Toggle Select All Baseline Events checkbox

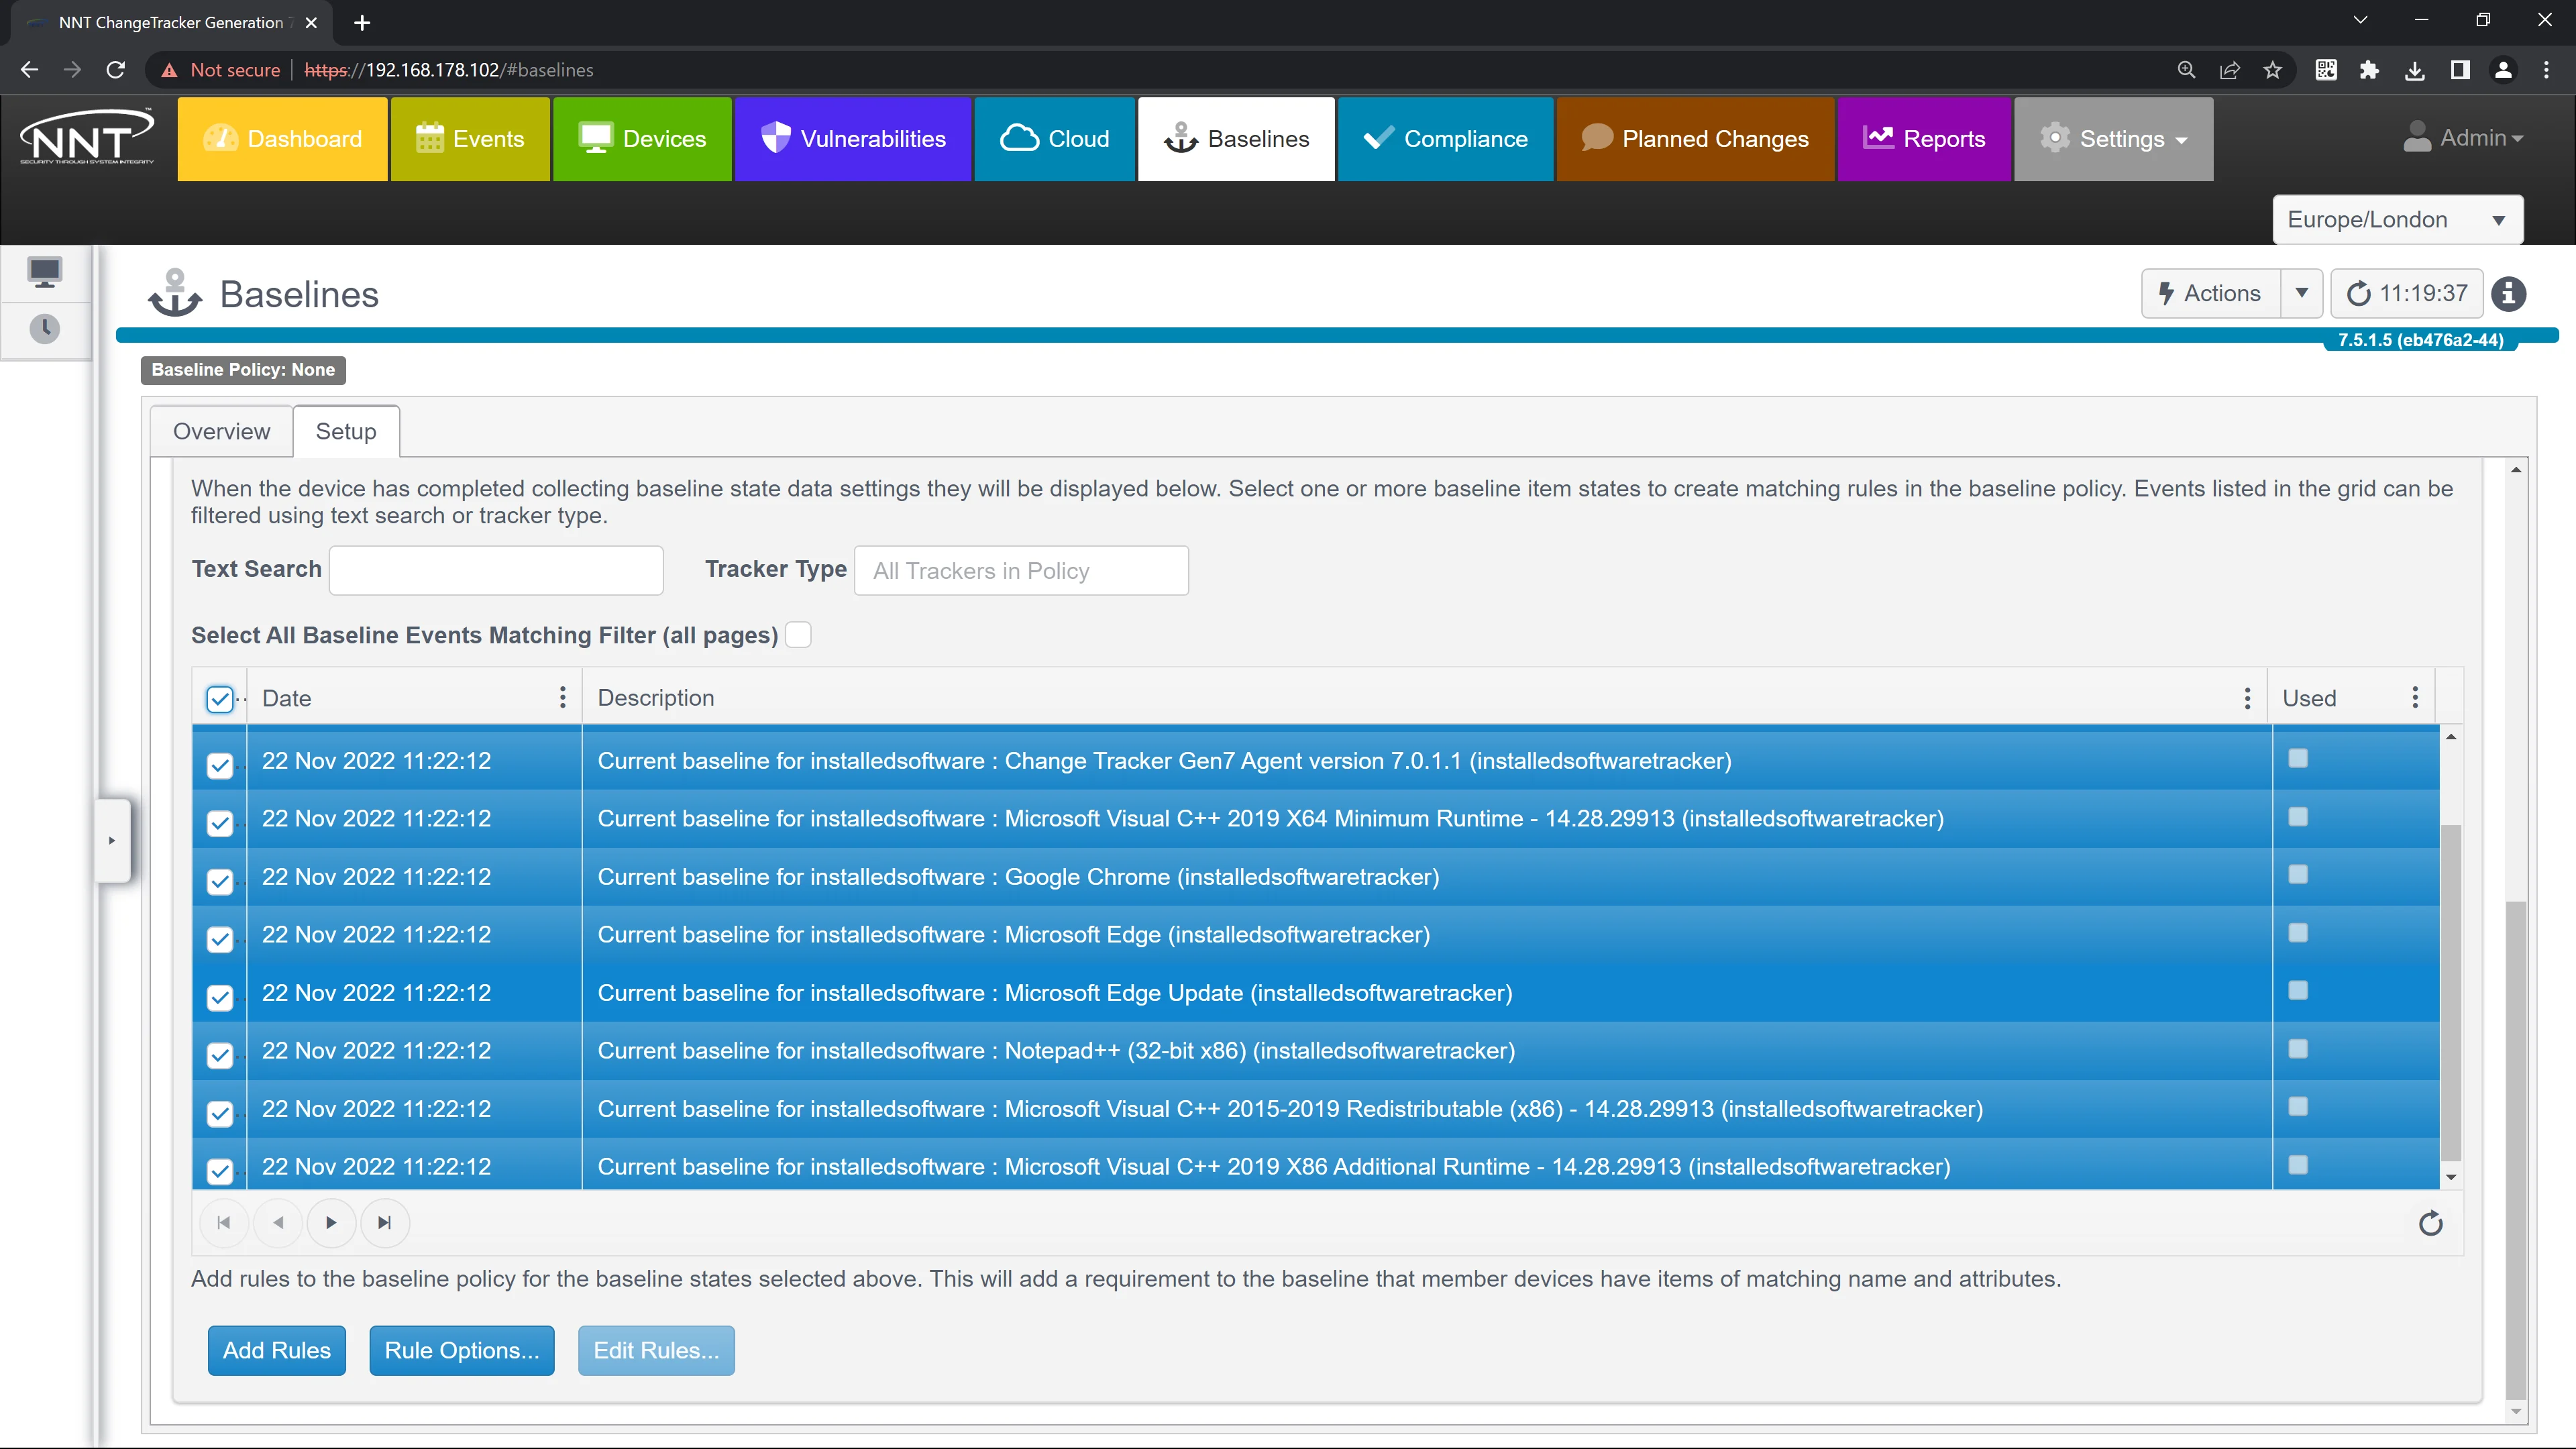798,635
